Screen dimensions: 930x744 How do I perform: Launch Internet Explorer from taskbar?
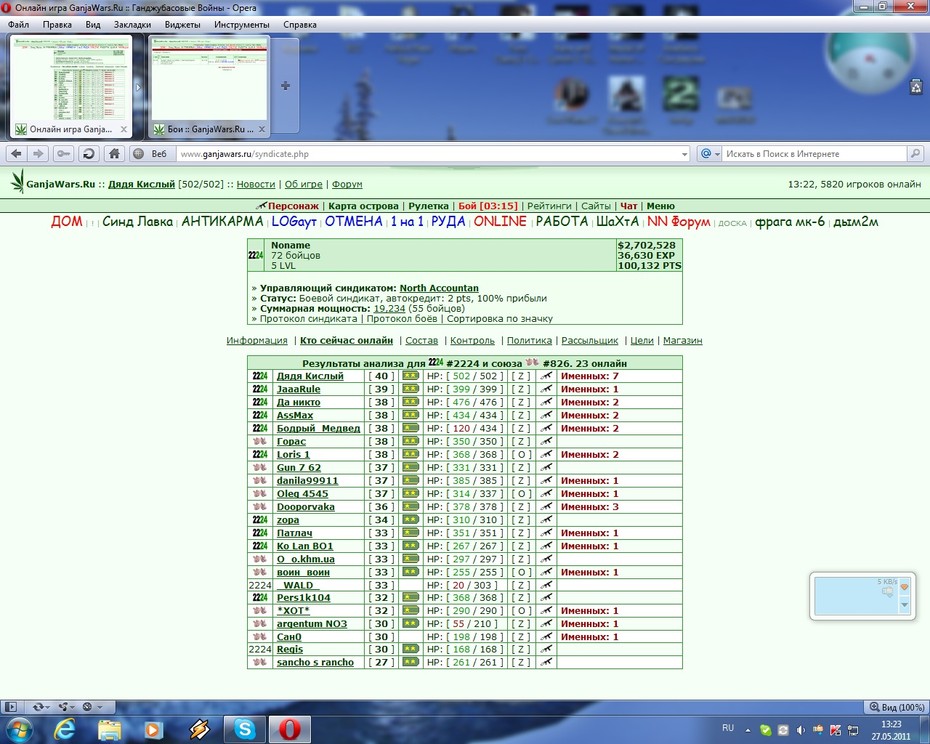point(64,730)
